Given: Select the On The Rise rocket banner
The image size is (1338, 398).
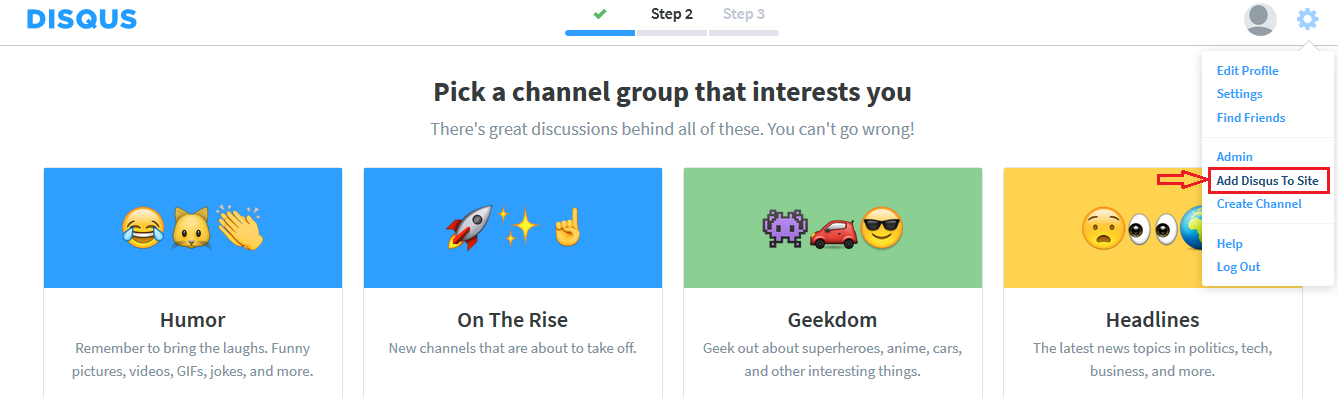Looking at the screenshot, I should [x=513, y=228].
